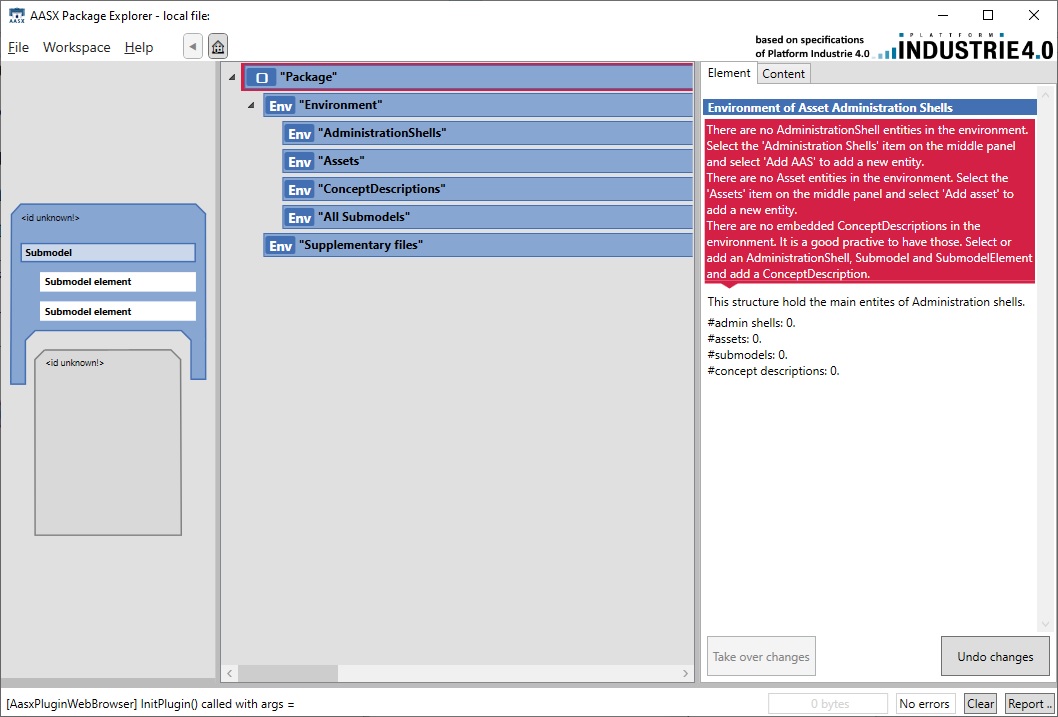Select the Supplementary files tree item

click(361, 245)
